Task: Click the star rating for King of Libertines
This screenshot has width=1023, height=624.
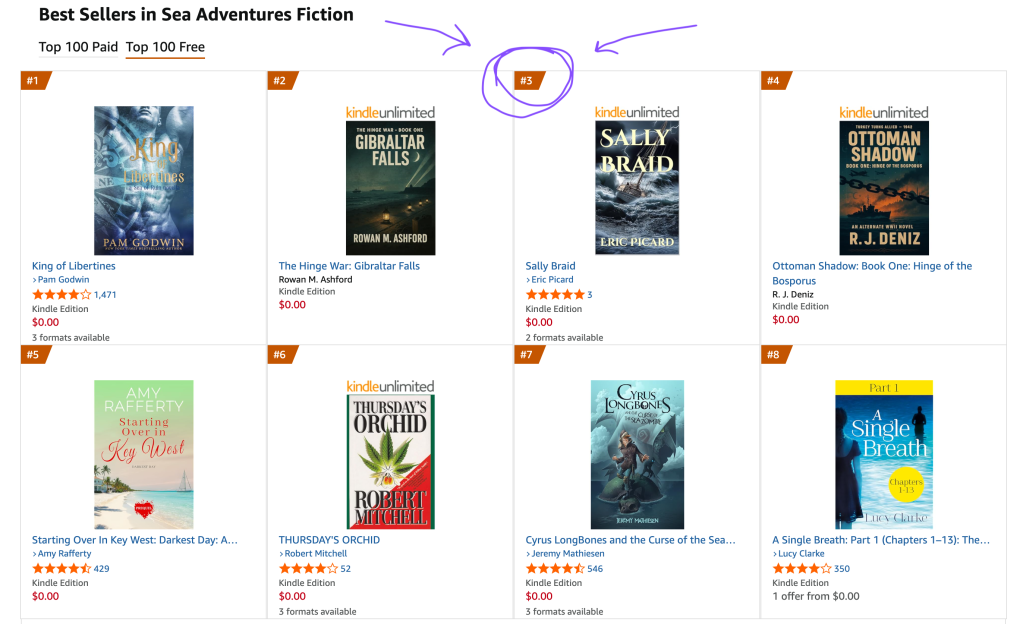Action: coord(61,295)
